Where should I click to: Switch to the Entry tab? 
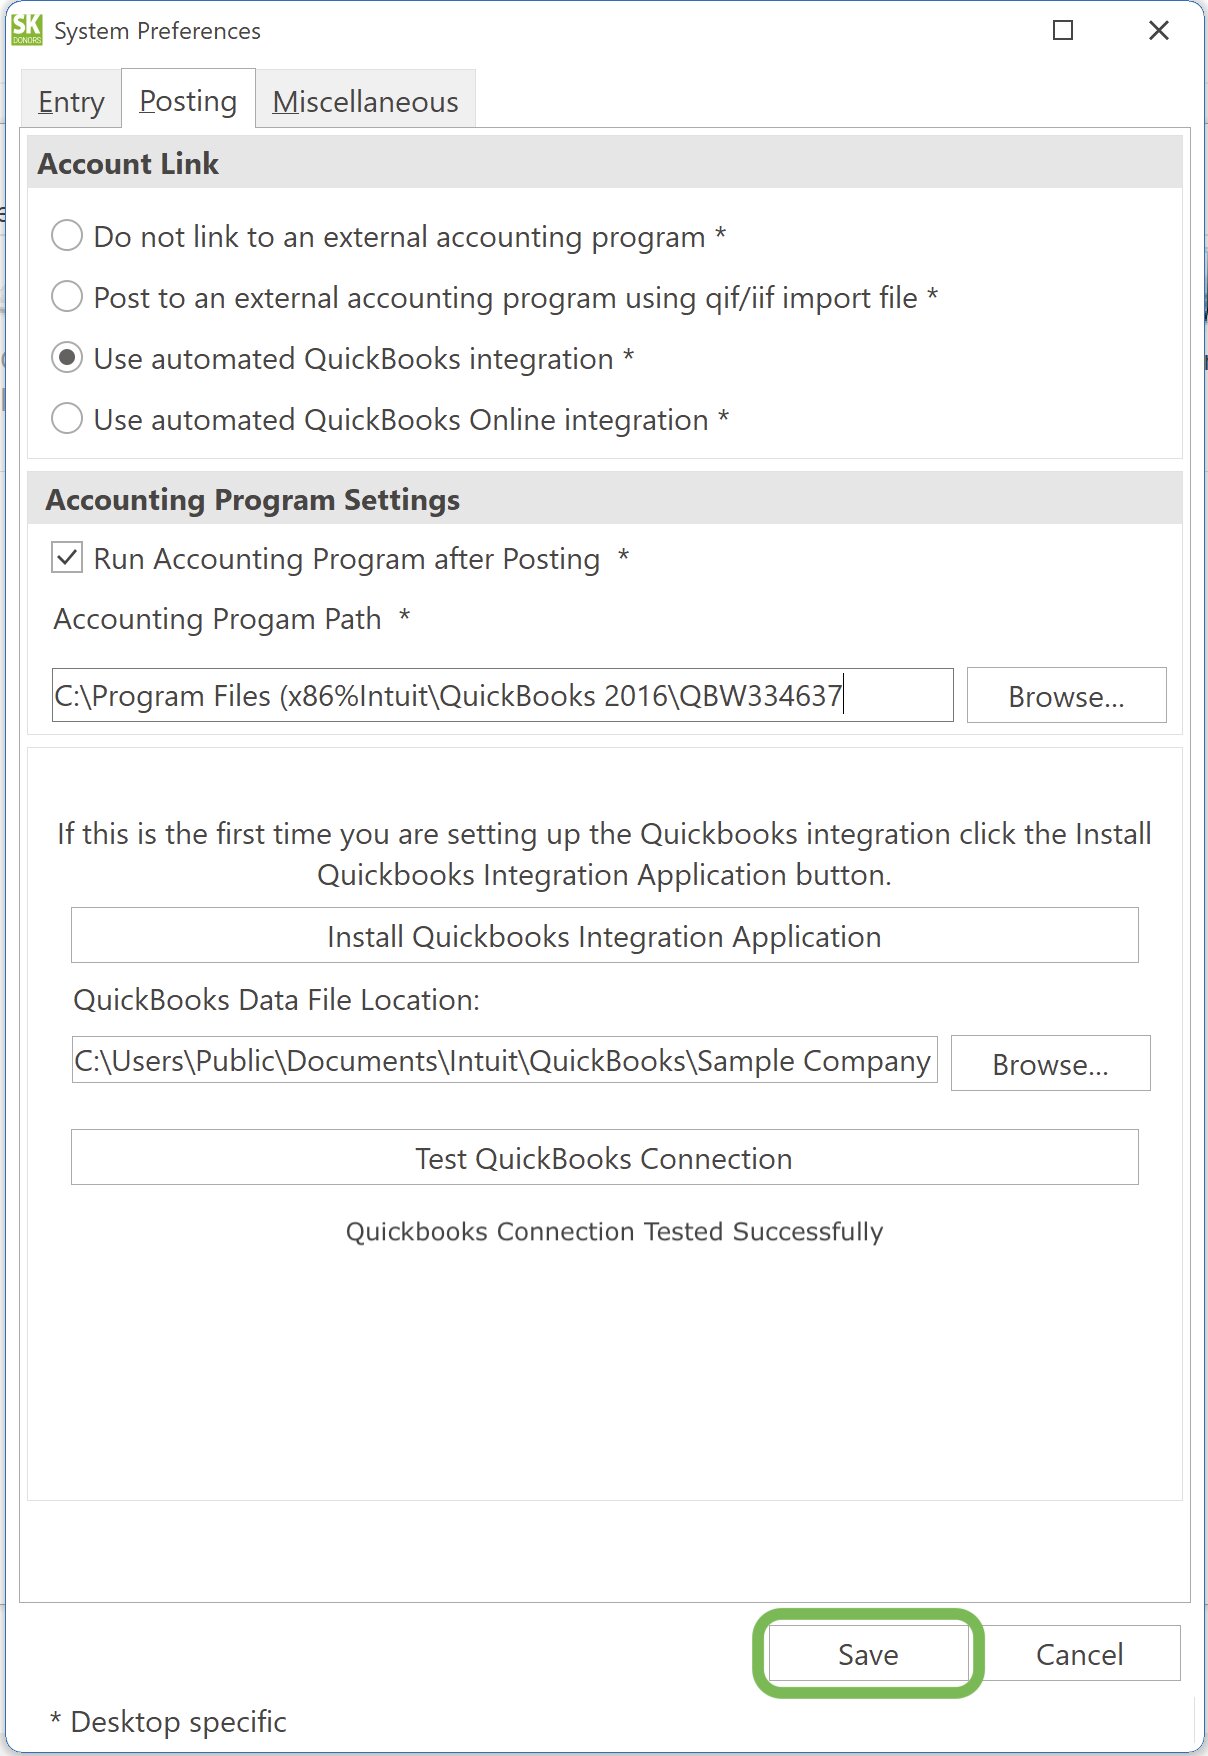click(x=70, y=100)
